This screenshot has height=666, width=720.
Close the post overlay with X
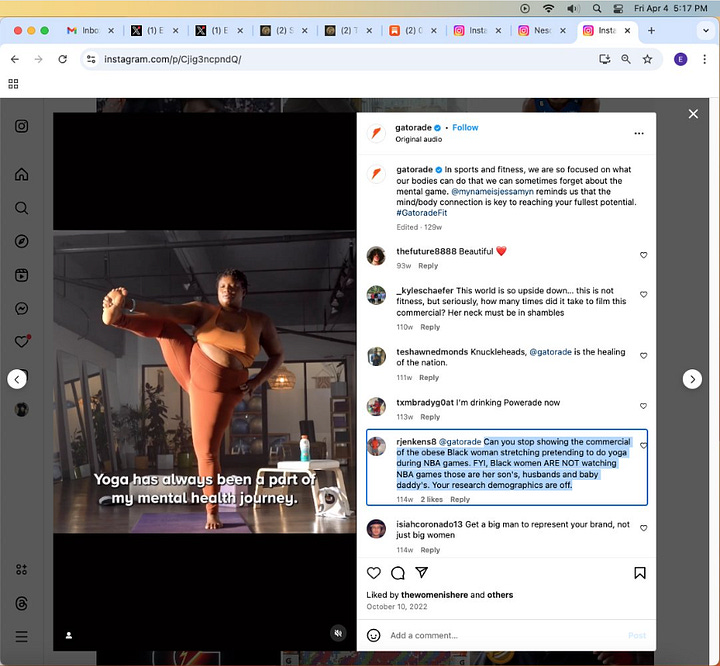pyautogui.click(x=693, y=114)
